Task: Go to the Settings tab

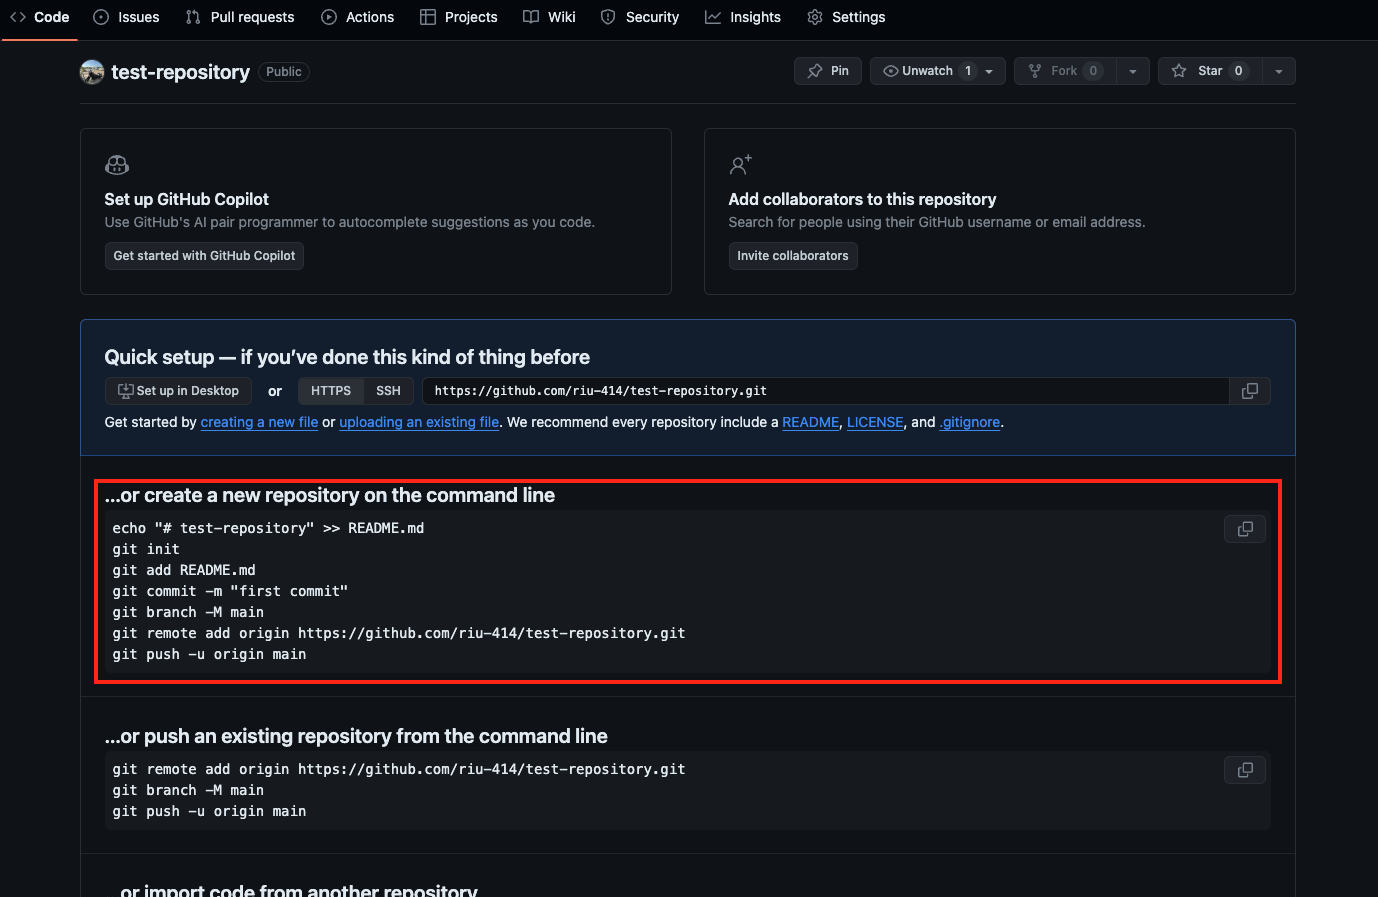Action: click(846, 17)
